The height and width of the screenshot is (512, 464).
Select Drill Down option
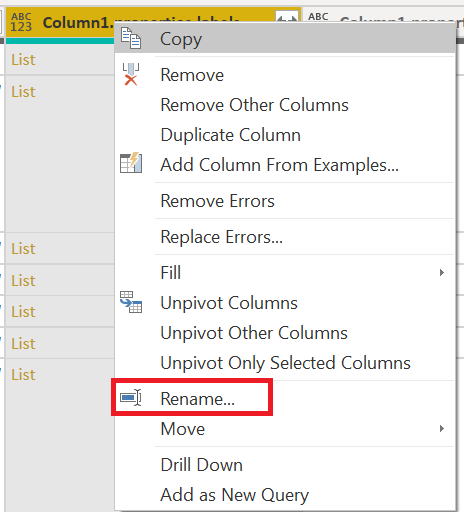point(201,465)
